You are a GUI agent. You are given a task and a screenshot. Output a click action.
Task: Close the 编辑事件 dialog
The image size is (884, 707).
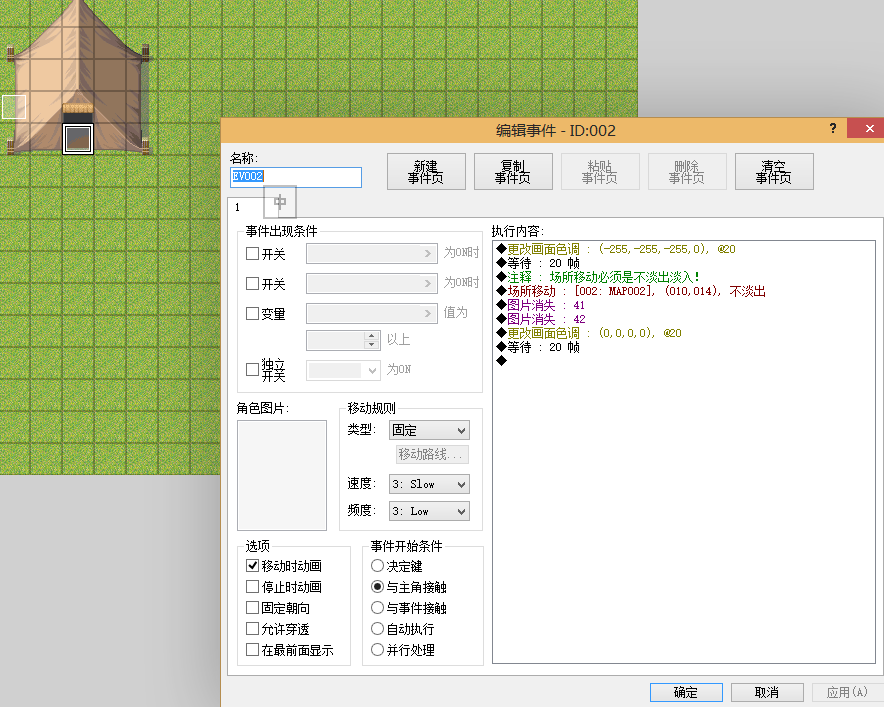coord(869,129)
